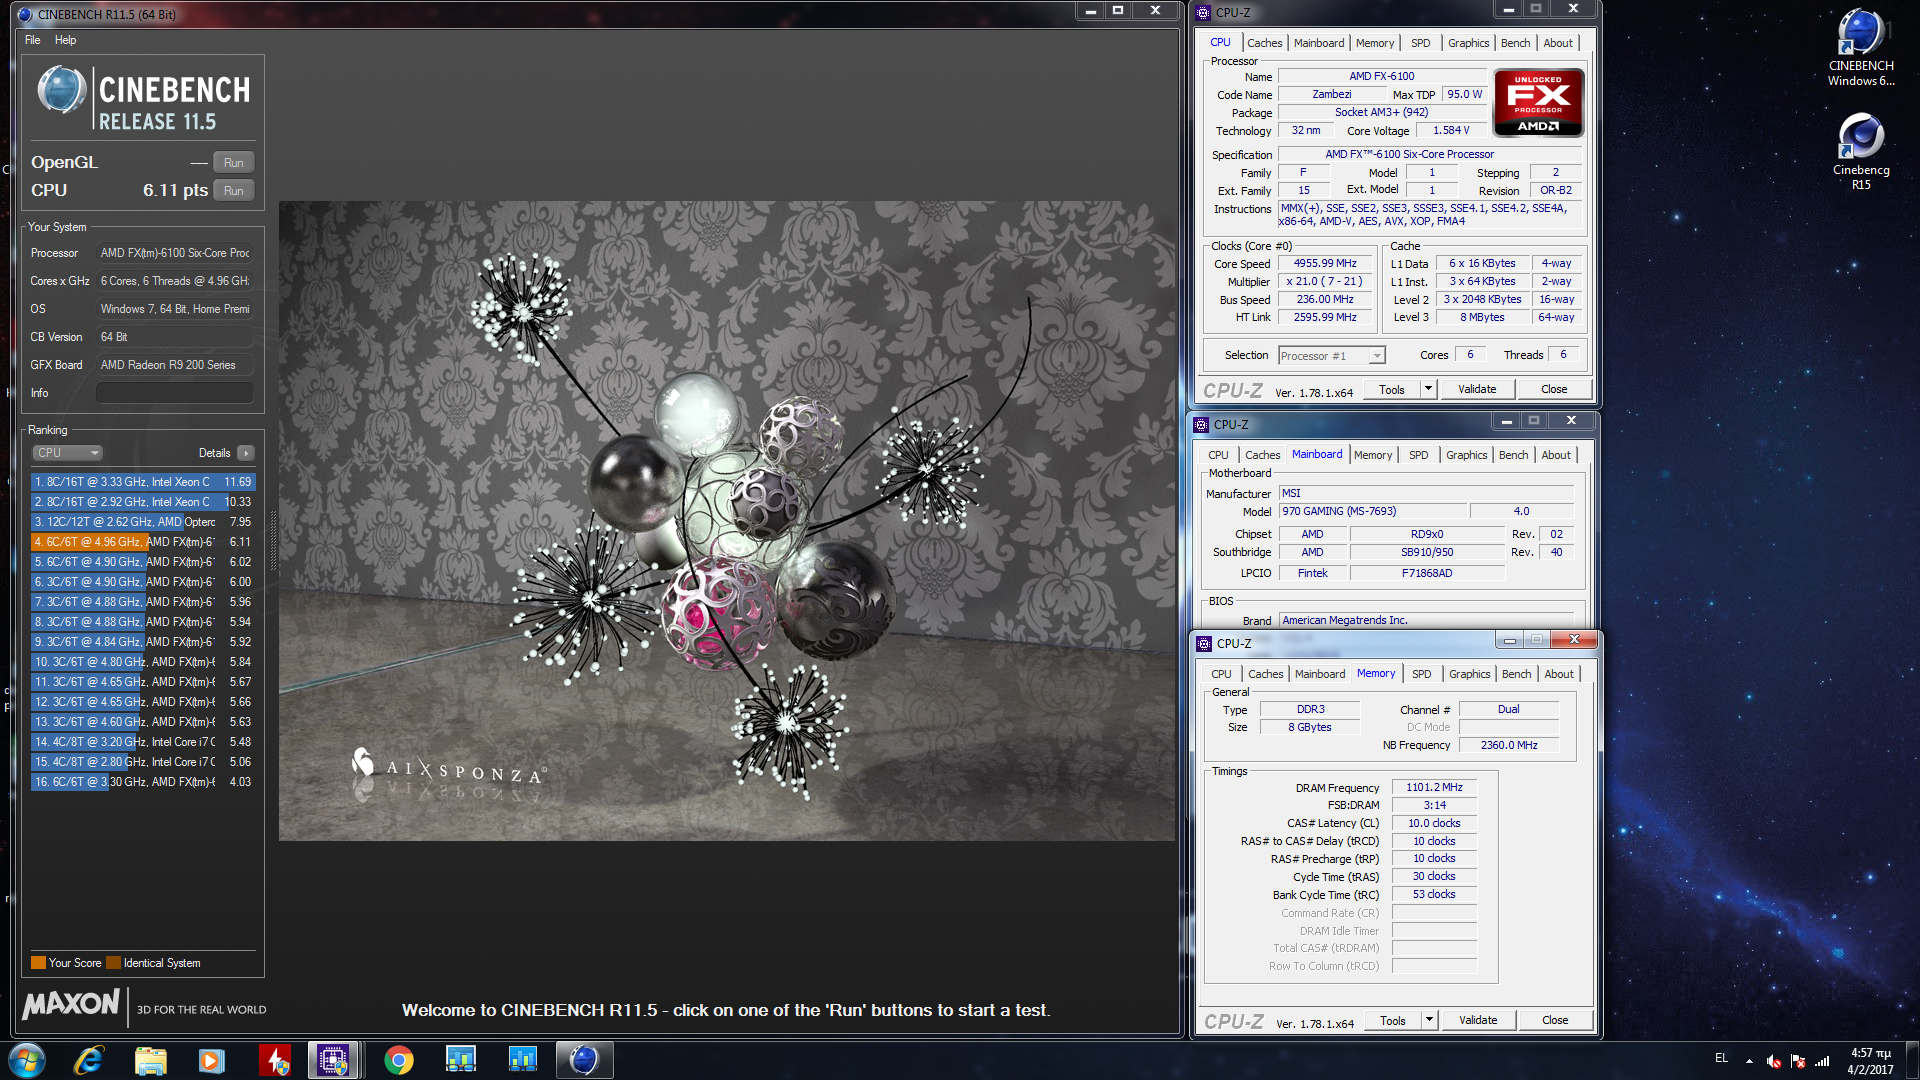Image resolution: width=1920 pixels, height=1080 pixels.
Task: Click the Cinebench globe logo in the header
Action: click(62, 91)
